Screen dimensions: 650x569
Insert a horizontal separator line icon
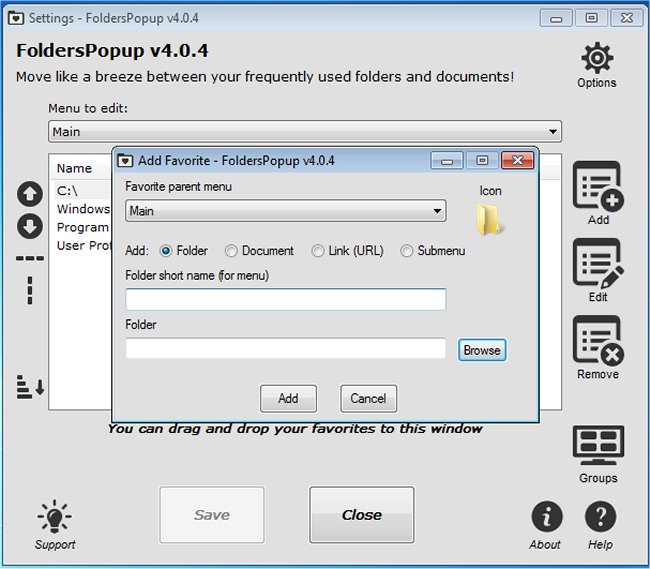[x=30, y=258]
